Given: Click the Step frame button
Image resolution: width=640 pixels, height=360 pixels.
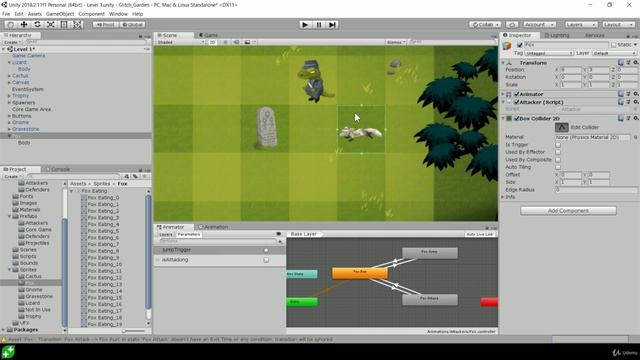Looking at the screenshot, I should 332,24.
